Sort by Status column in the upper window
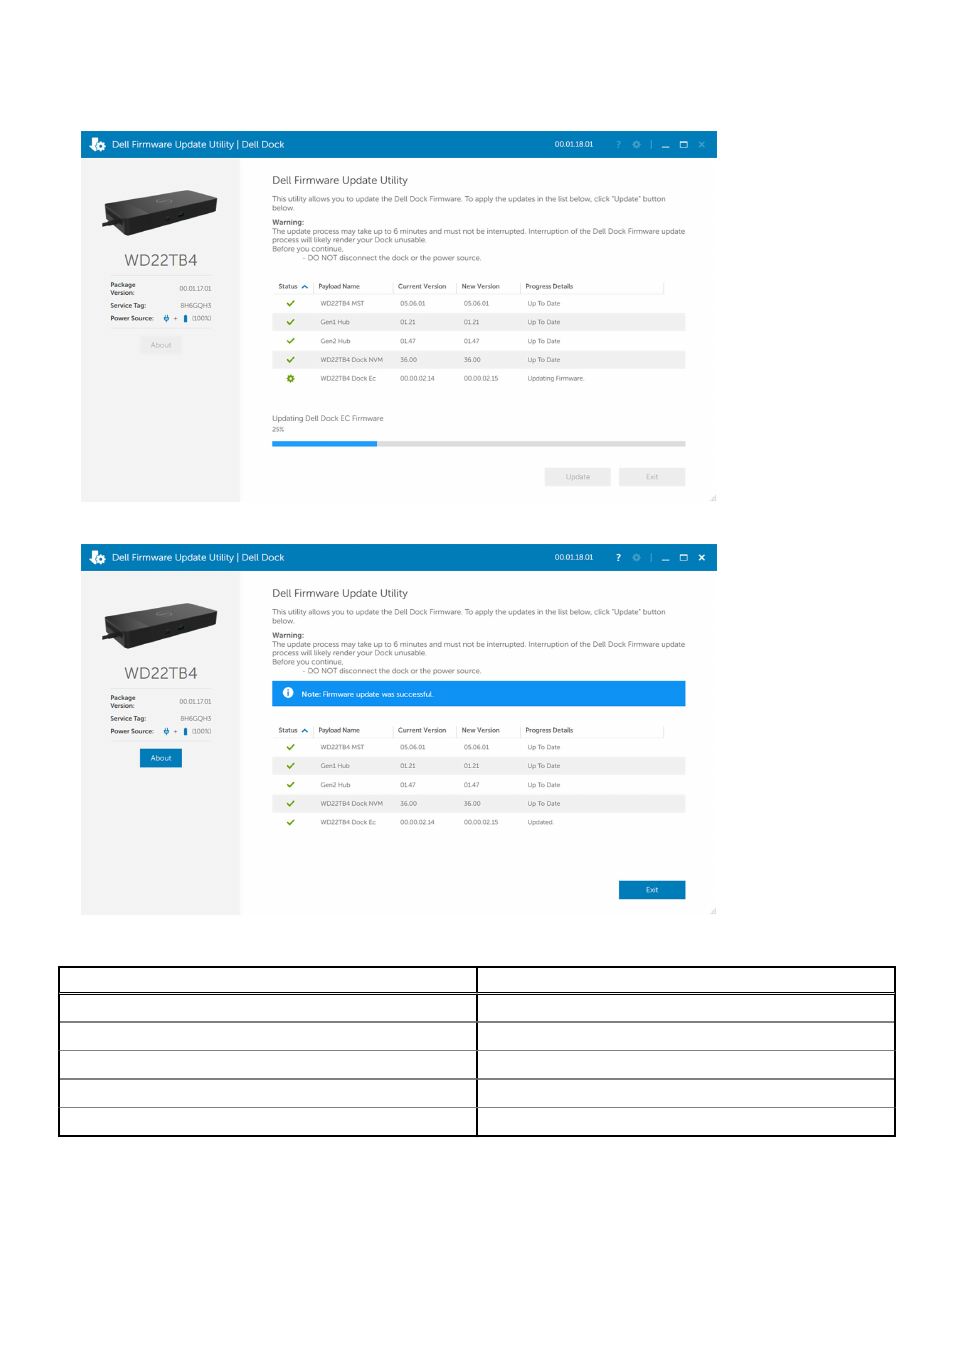 pyautogui.click(x=288, y=287)
